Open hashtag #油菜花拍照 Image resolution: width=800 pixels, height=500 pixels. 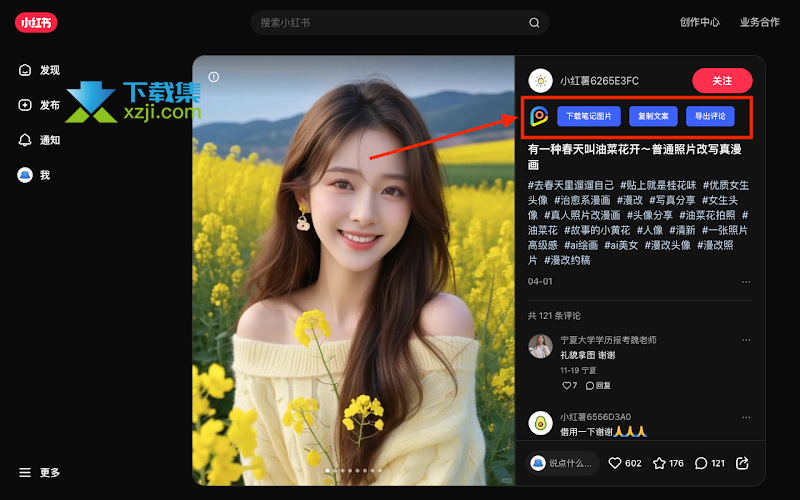(x=707, y=215)
